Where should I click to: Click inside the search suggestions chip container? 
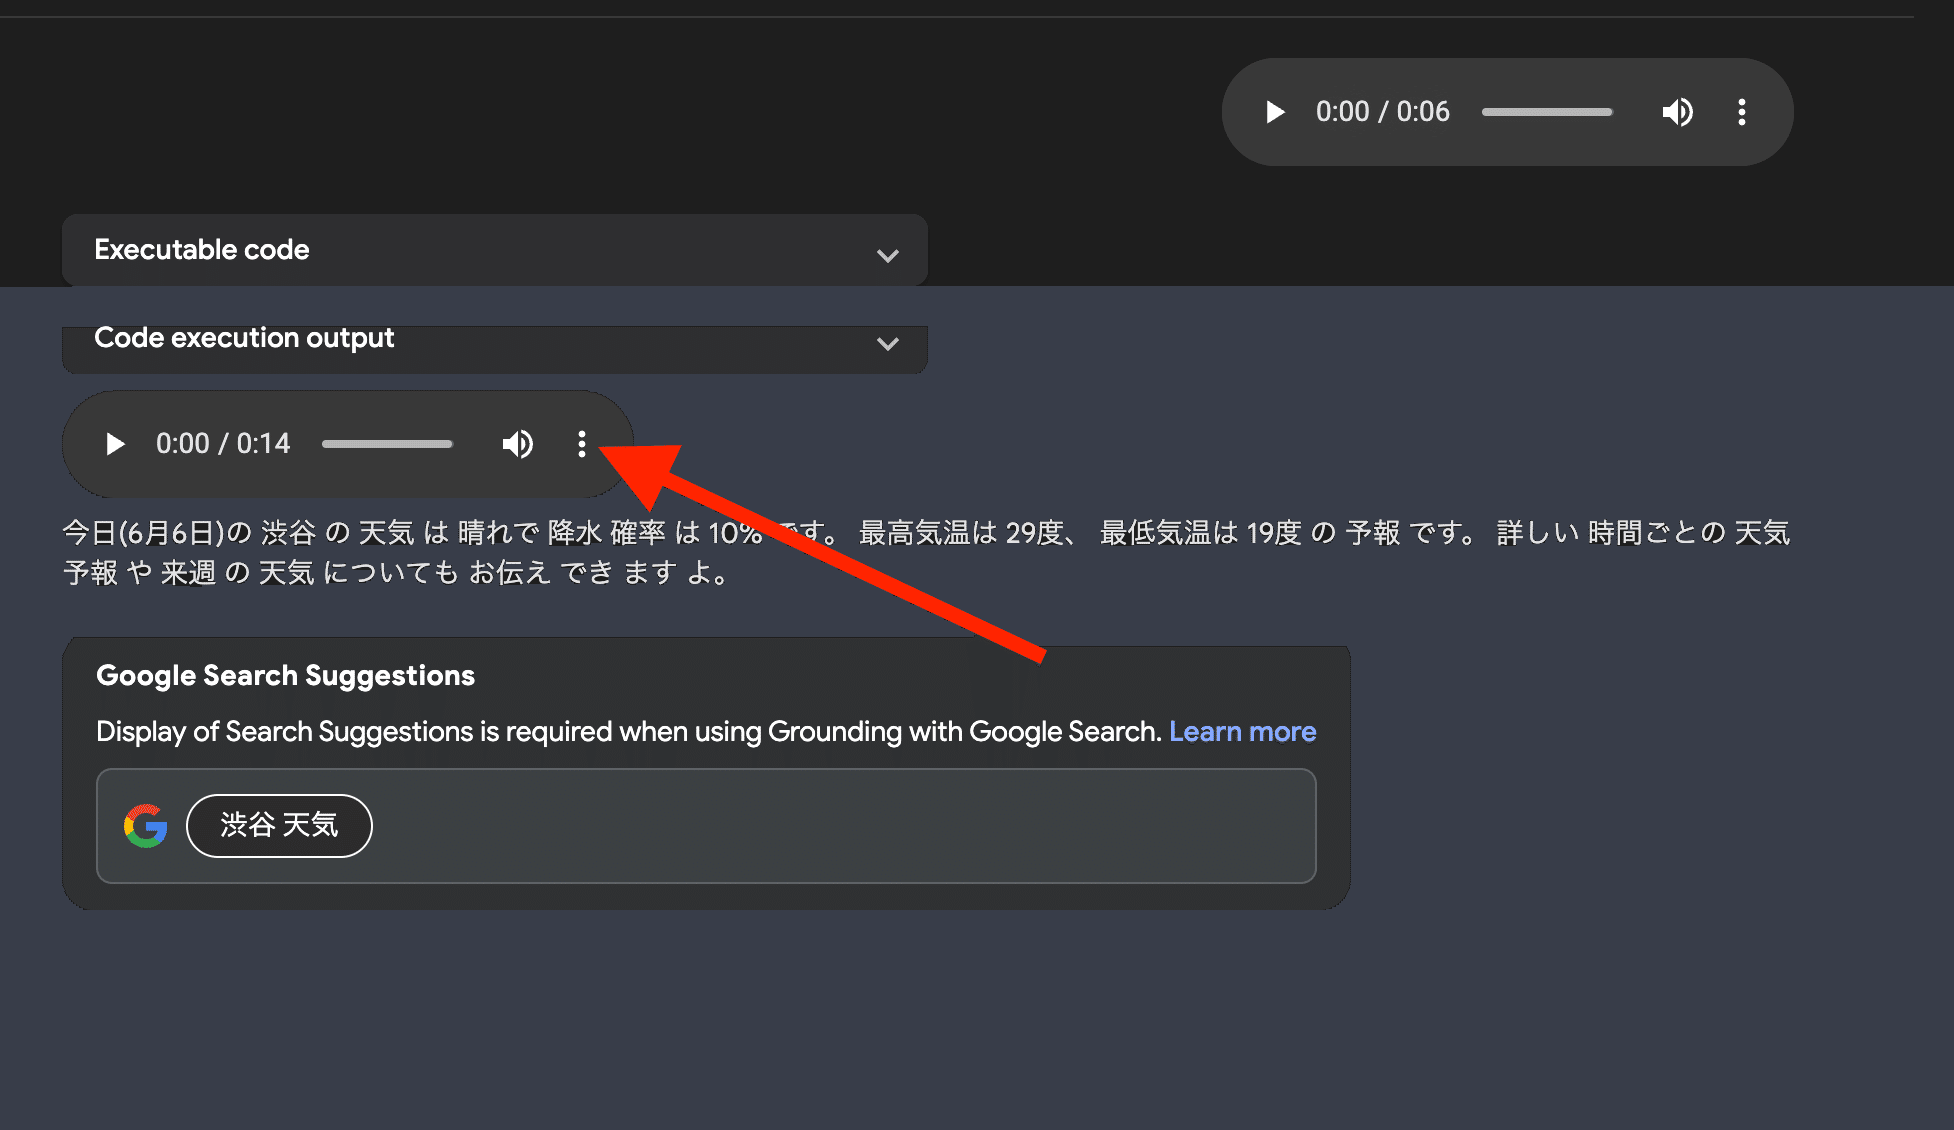pyautogui.click(x=800, y=826)
